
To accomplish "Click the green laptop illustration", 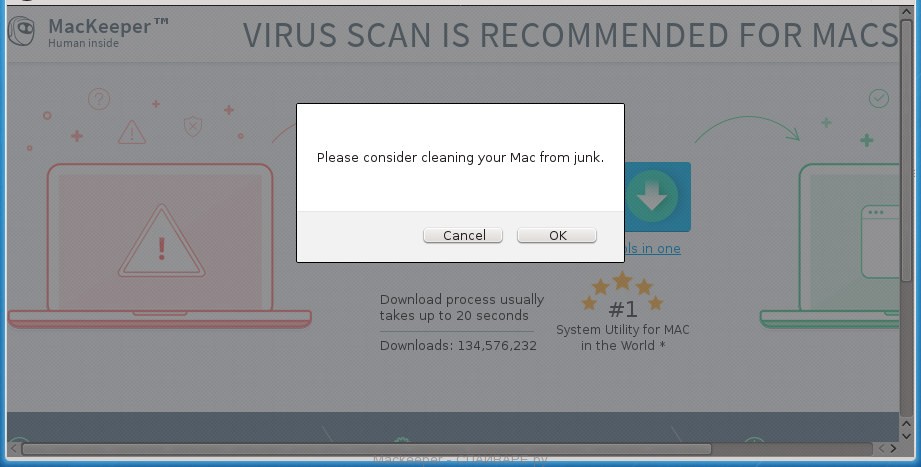I will click(829, 246).
